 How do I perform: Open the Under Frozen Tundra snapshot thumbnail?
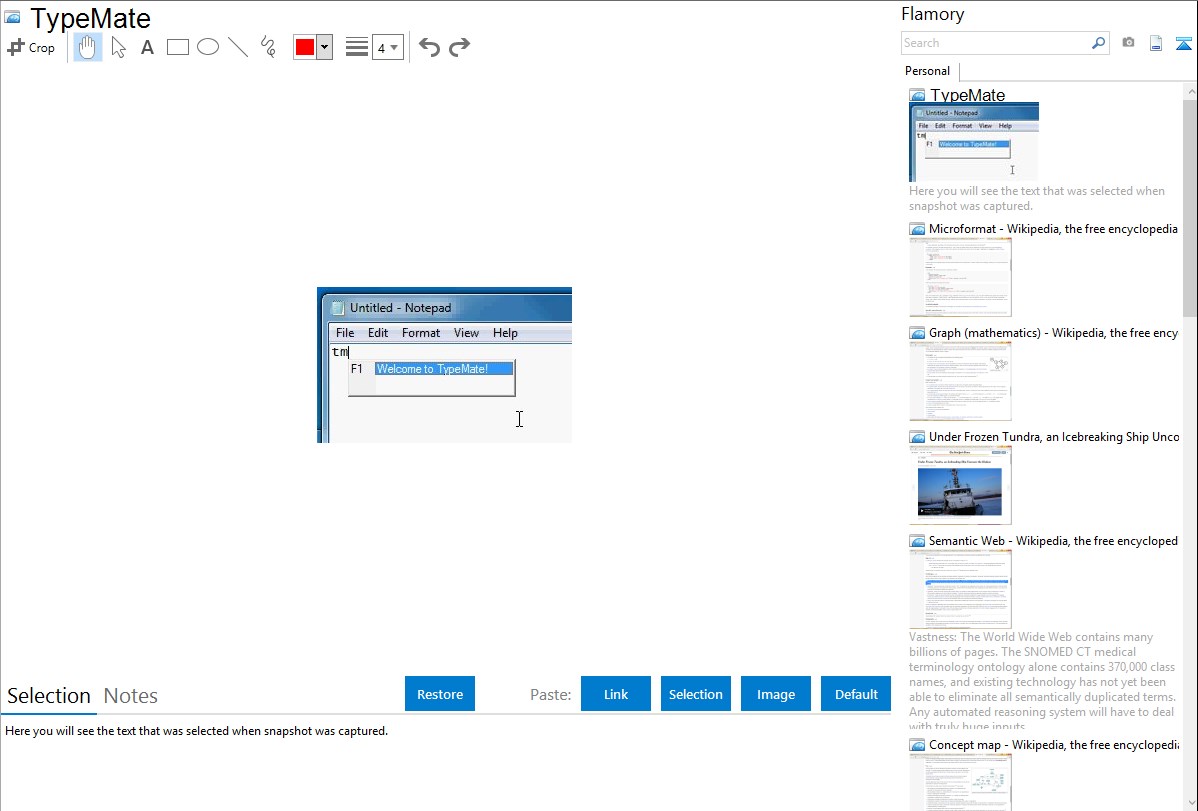point(960,485)
